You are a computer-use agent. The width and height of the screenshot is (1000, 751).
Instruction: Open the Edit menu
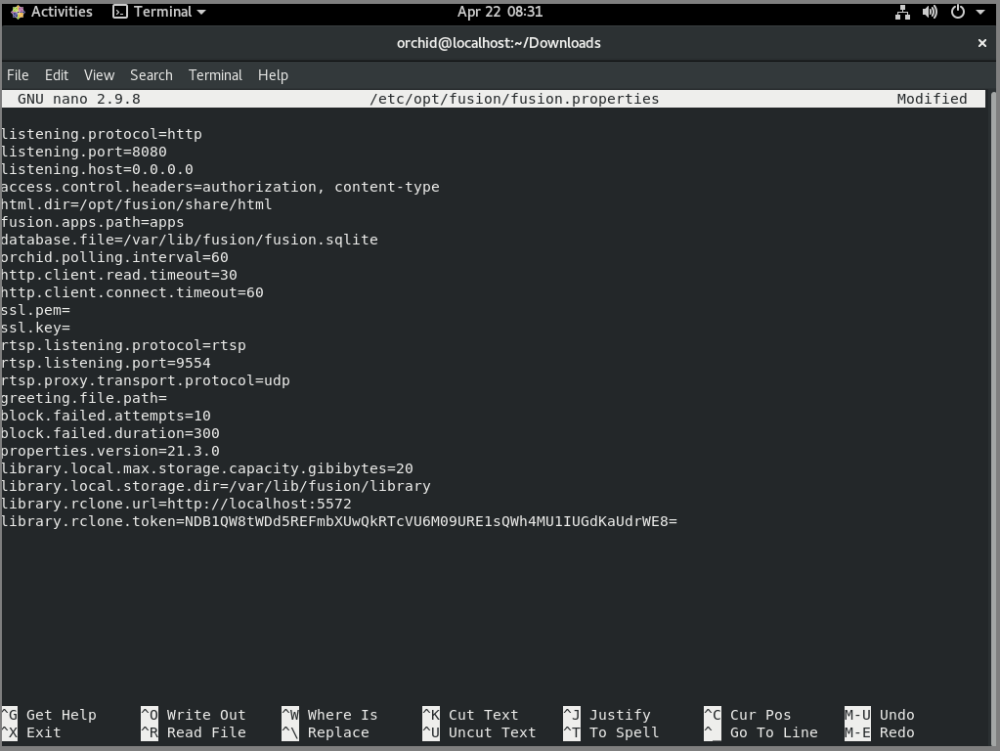coord(56,75)
